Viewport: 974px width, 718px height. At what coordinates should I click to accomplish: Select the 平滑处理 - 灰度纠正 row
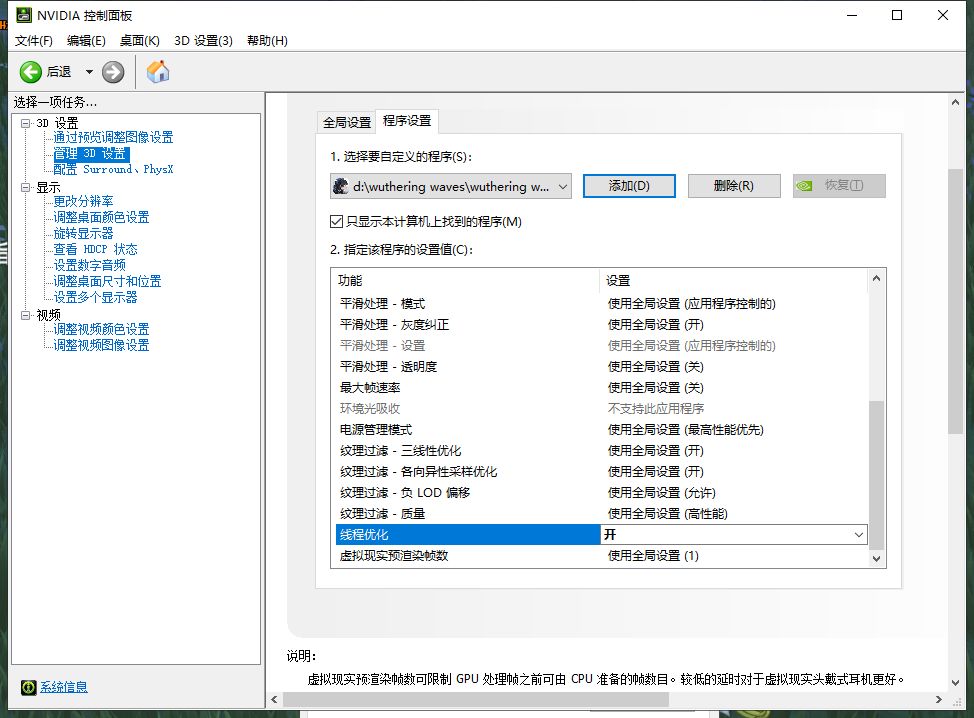[599, 325]
